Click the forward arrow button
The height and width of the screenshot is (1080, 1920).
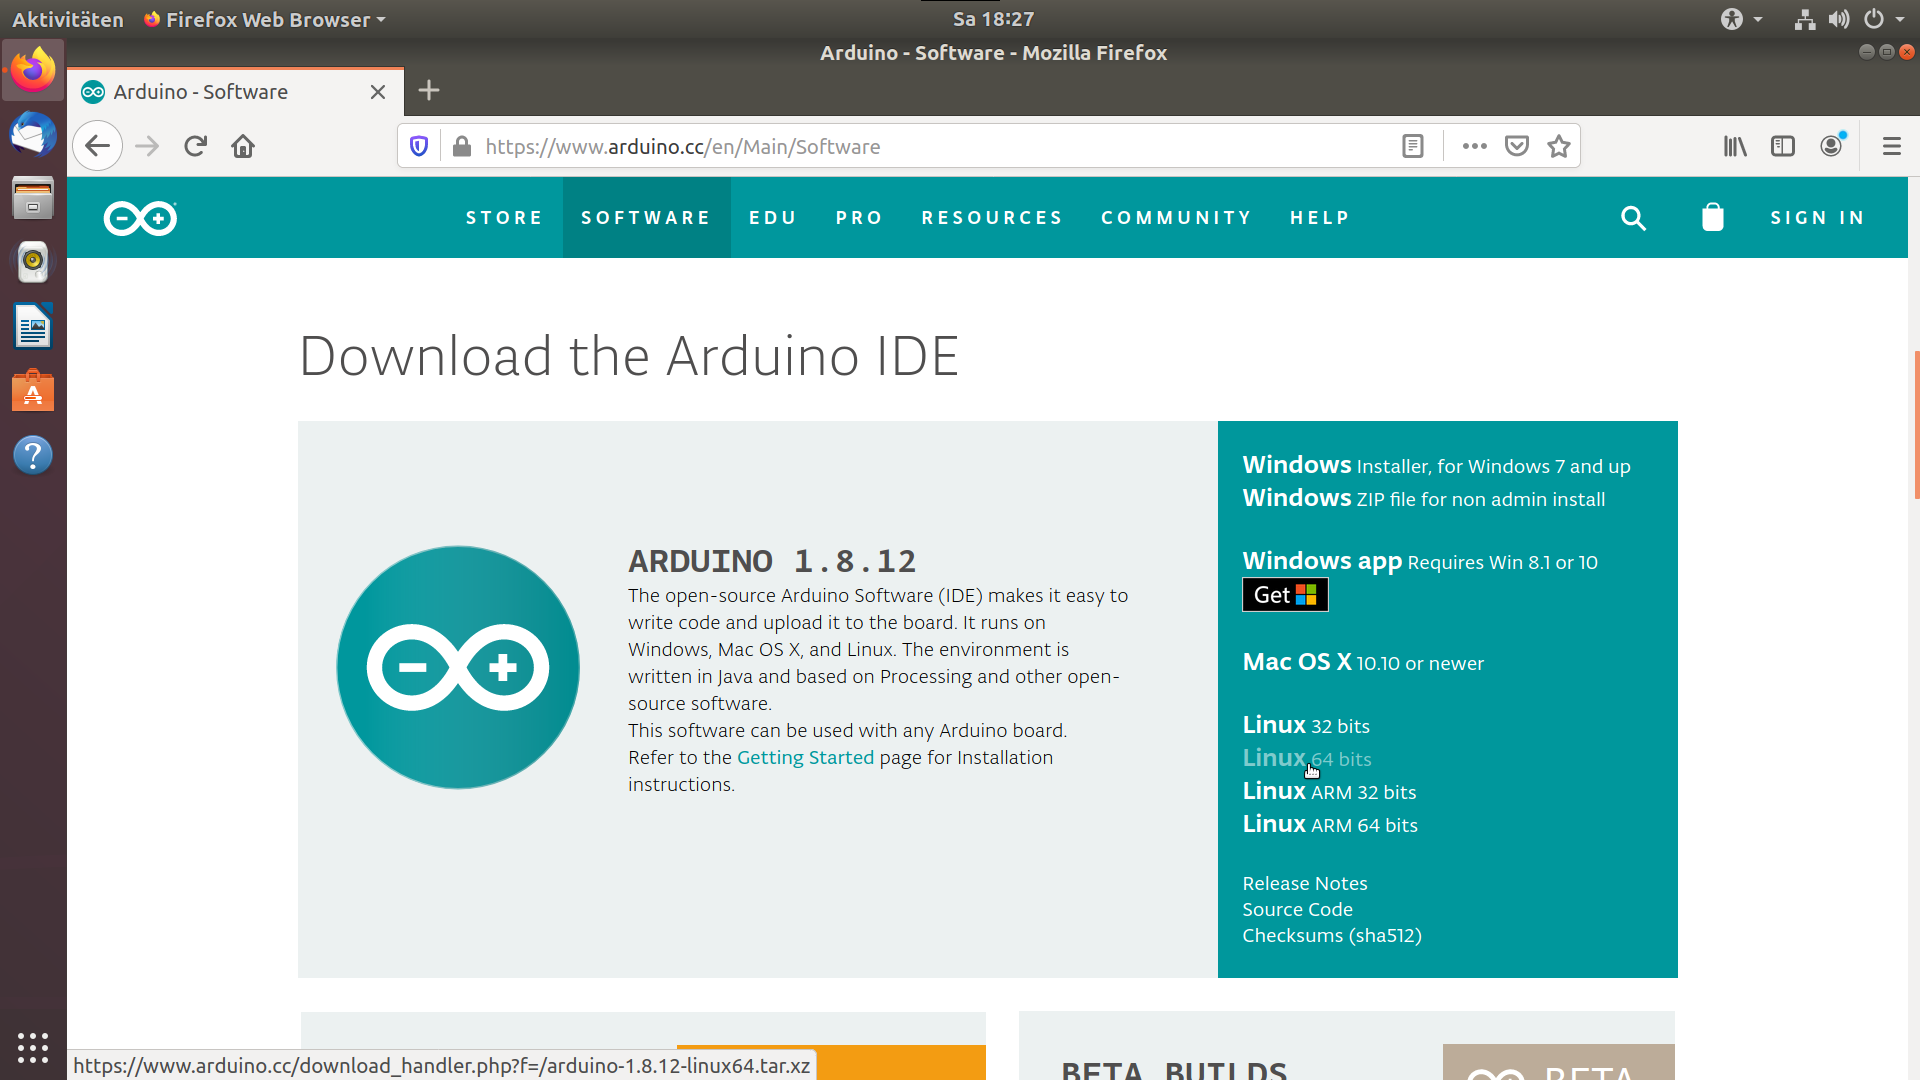[x=147, y=146]
